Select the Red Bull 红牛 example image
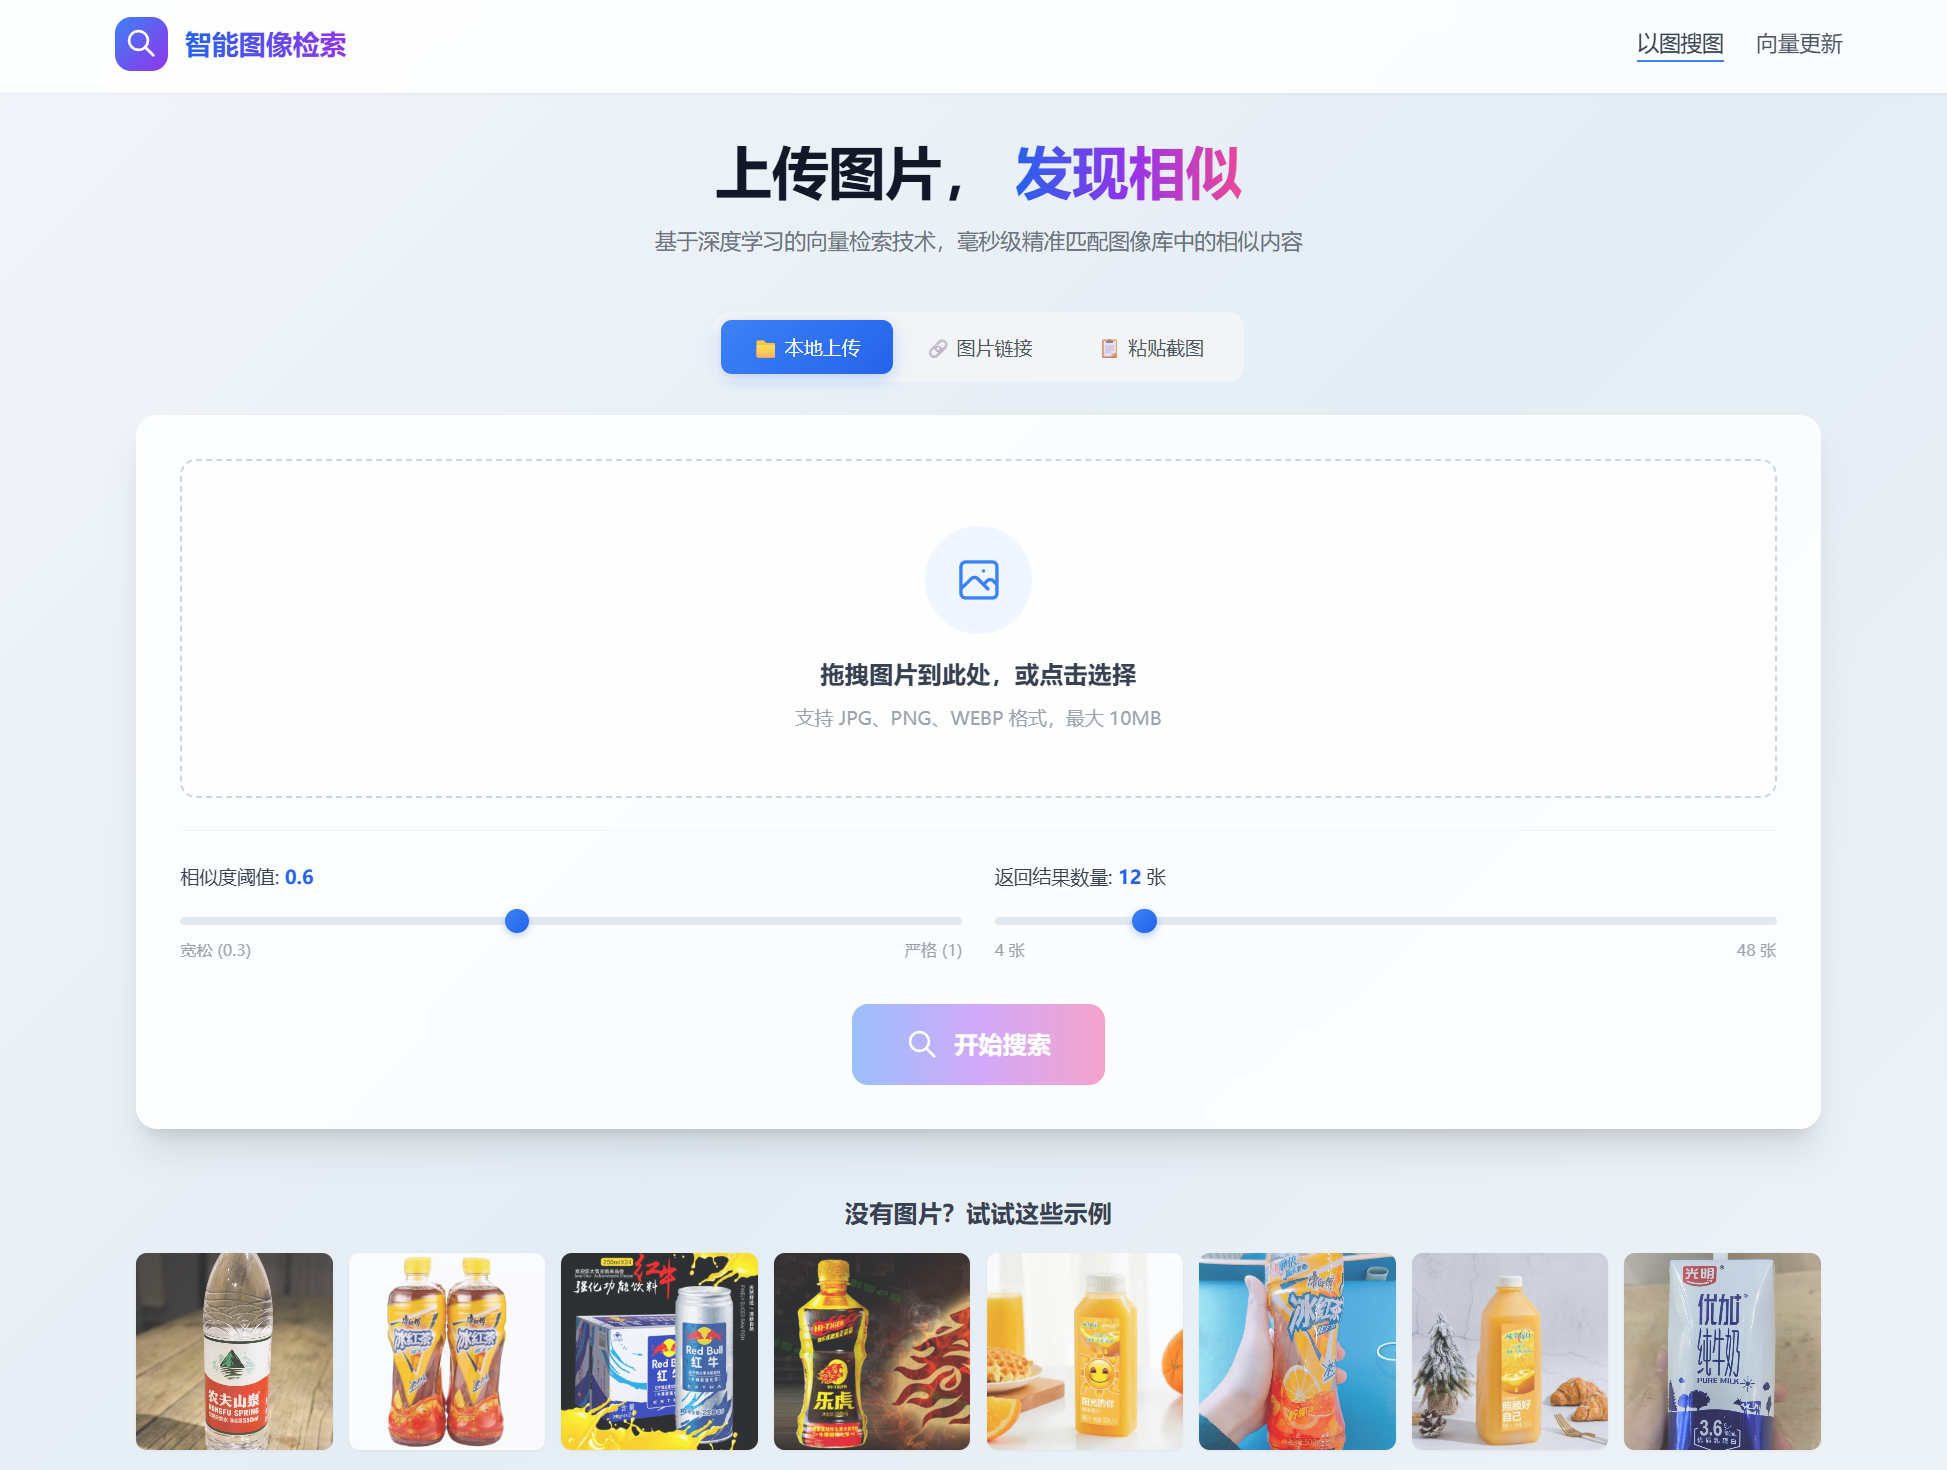The image size is (1947, 1470). tap(659, 1351)
